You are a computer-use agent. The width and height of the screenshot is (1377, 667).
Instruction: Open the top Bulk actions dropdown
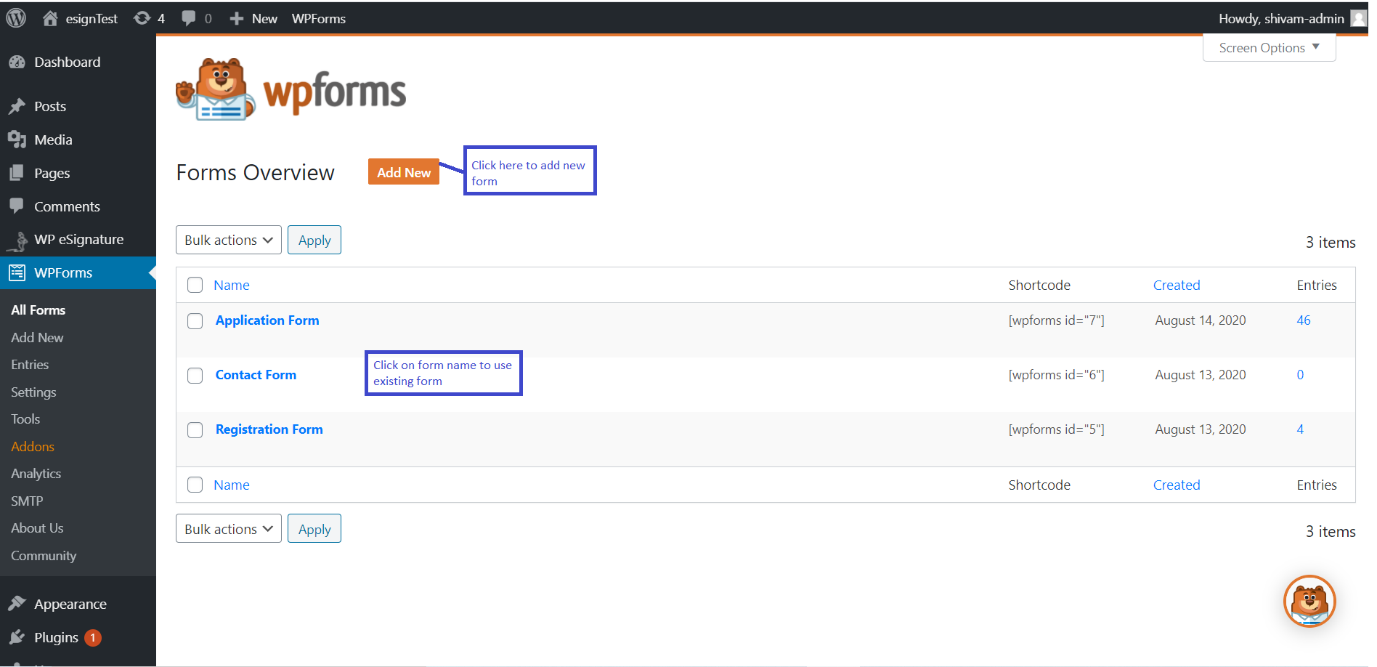click(x=229, y=240)
